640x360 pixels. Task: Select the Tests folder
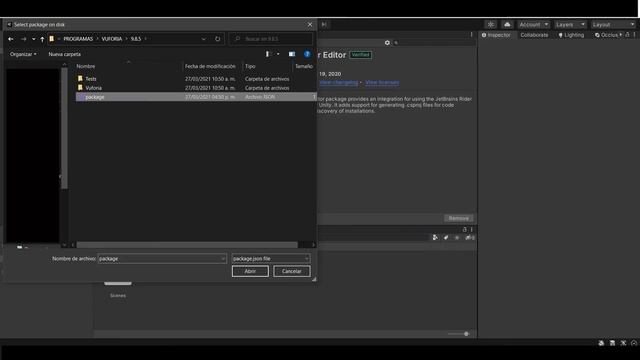91,79
